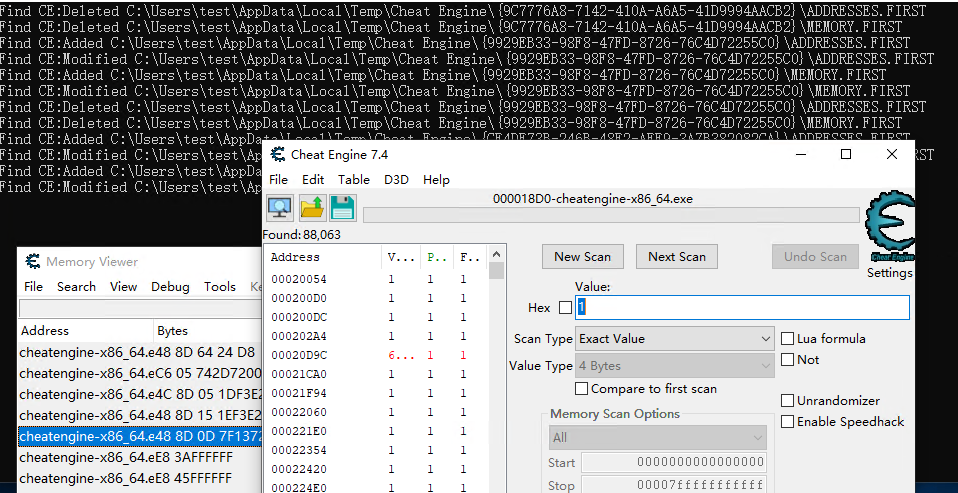Open the Scan Type dropdown
The width and height of the screenshot is (958, 493).
[675, 338]
